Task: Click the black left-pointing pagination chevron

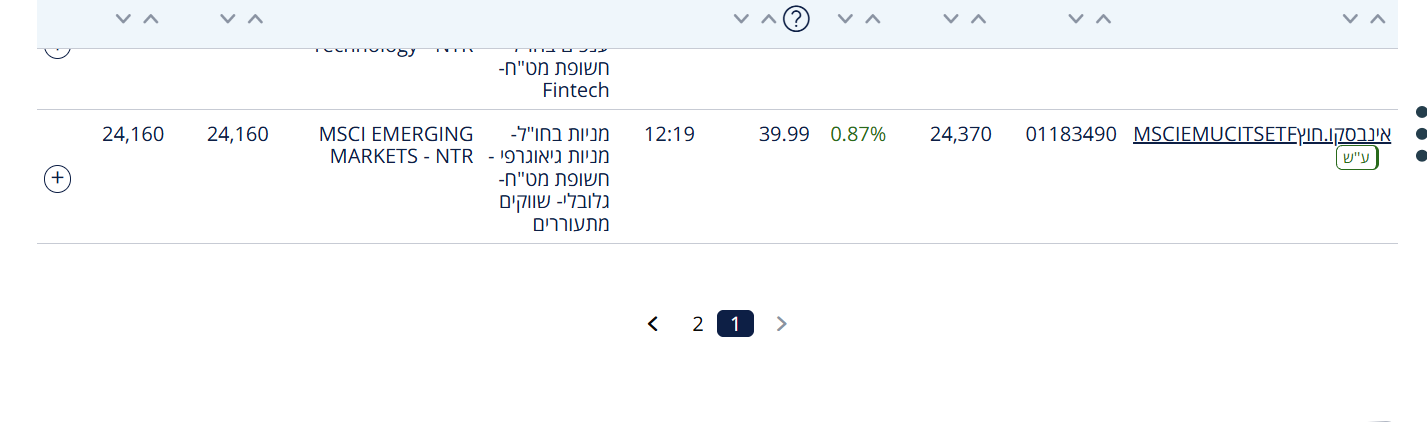Action: point(653,324)
